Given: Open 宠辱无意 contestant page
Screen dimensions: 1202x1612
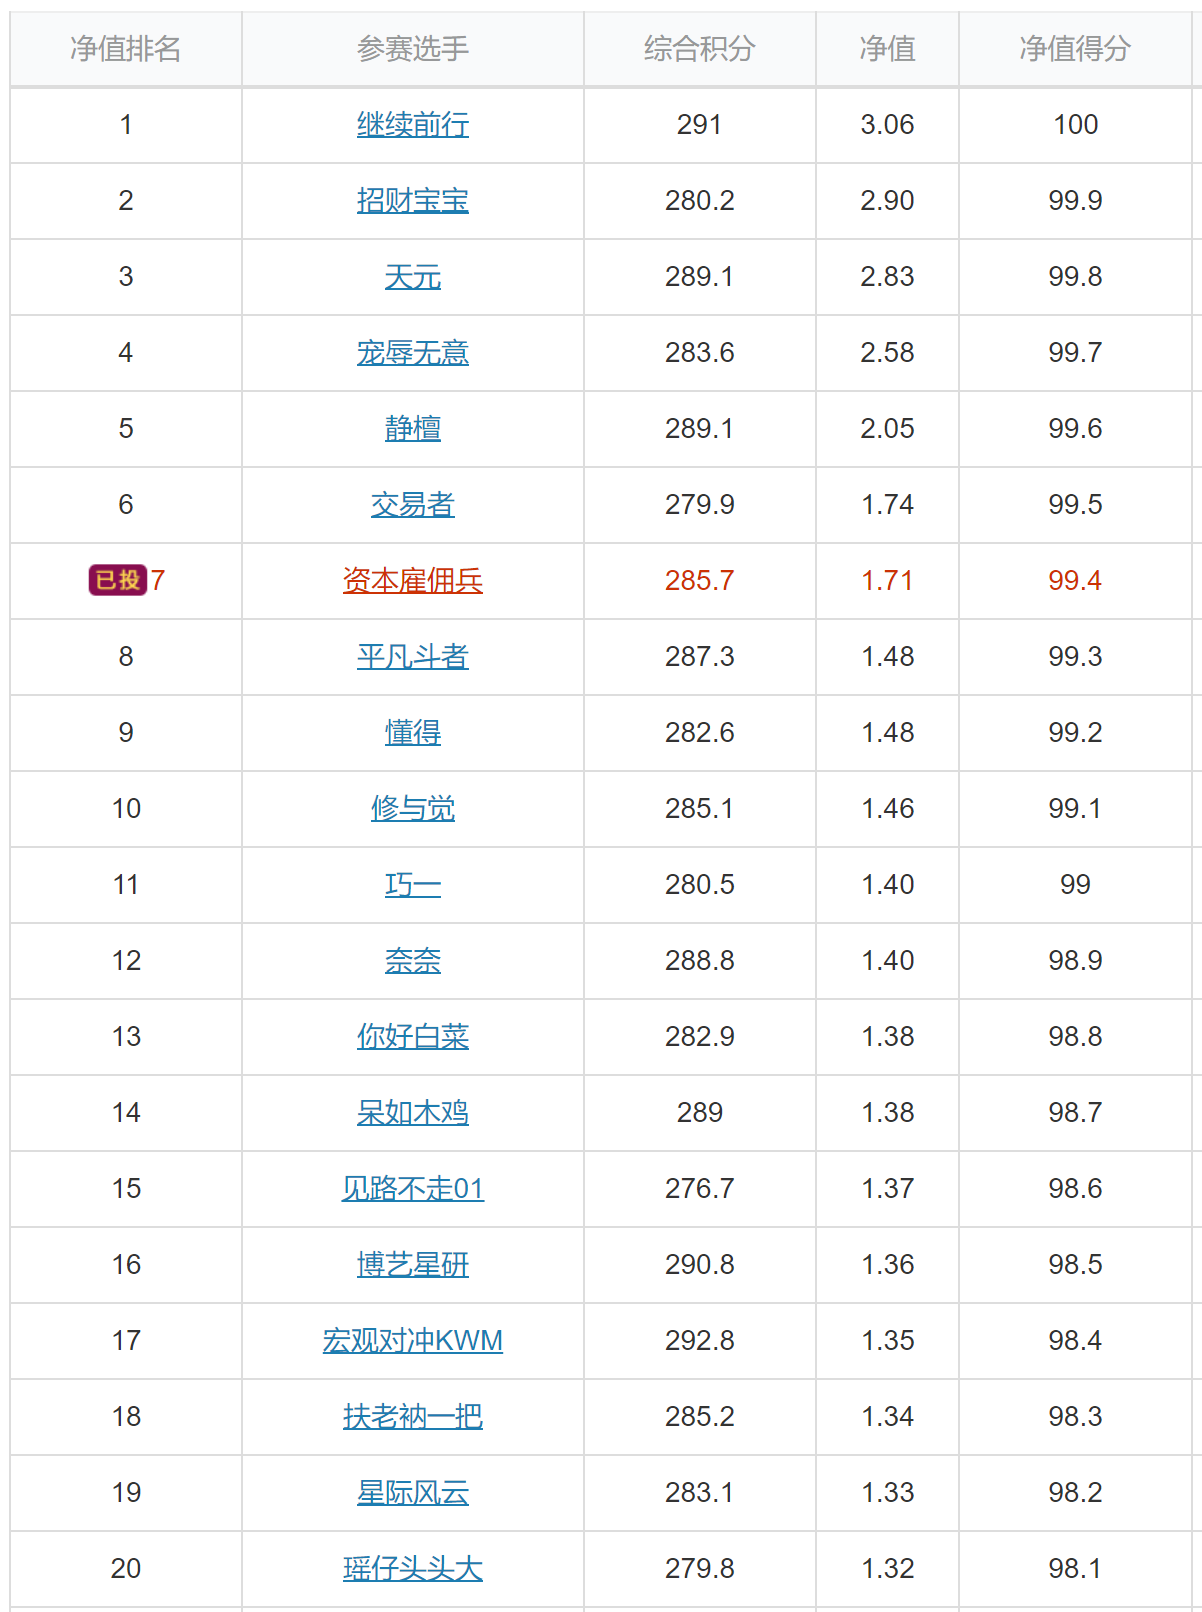Looking at the screenshot, I should [x=413, y=352].
